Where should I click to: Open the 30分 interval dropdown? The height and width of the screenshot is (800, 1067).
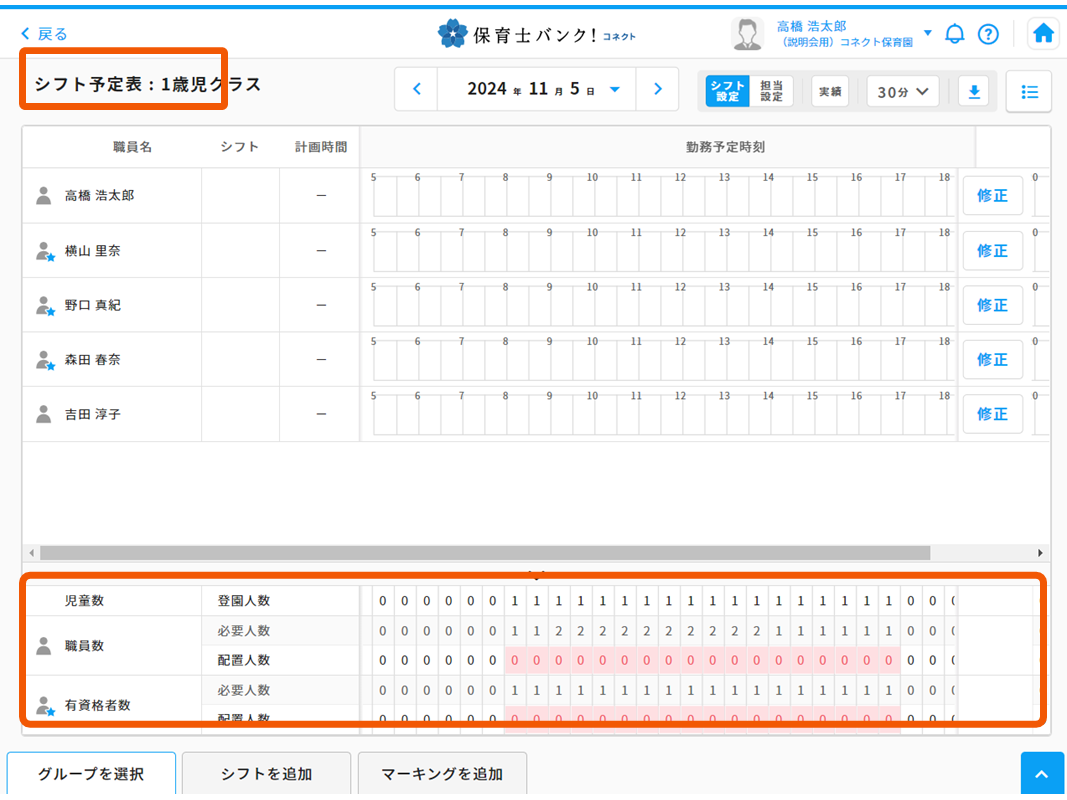click(x=903, y=92)
